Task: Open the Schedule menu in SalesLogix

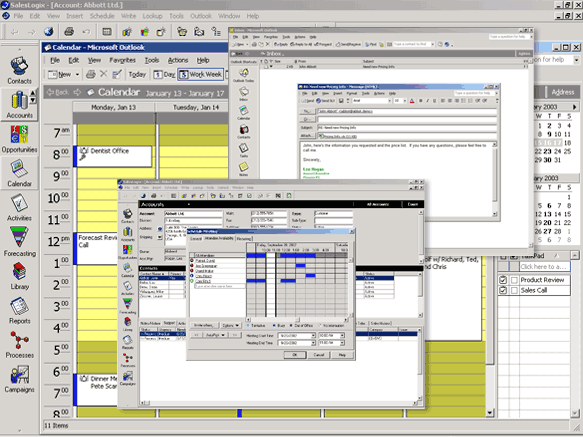Action: coord(102,16)
